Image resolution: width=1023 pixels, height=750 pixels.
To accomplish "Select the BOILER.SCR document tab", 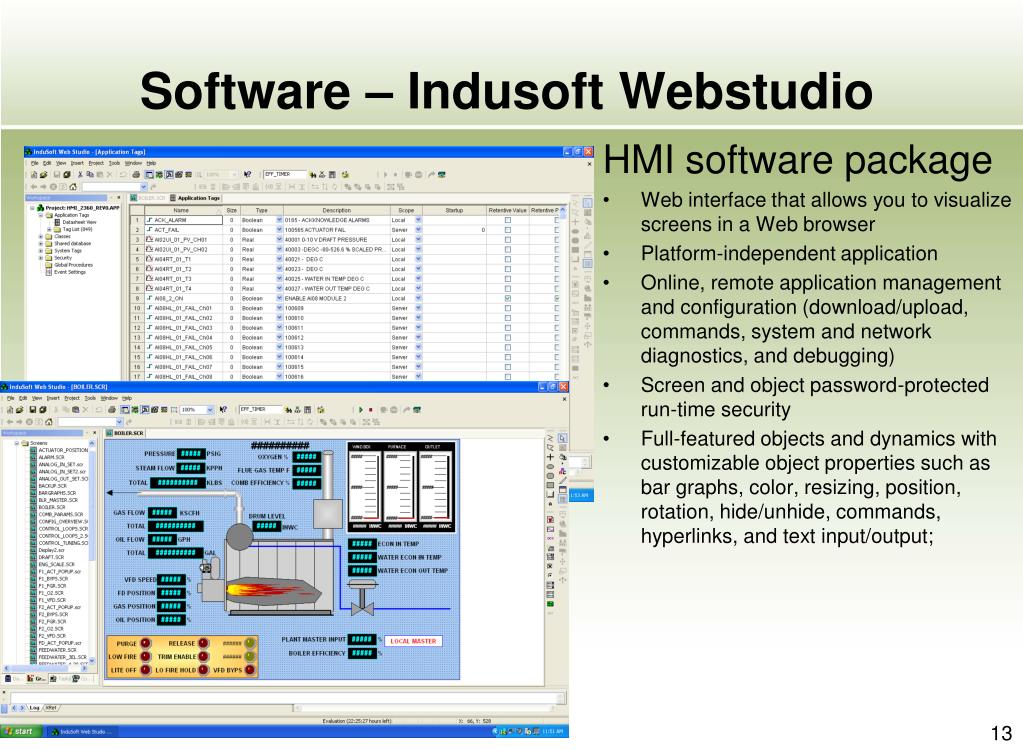I will 125,432.
